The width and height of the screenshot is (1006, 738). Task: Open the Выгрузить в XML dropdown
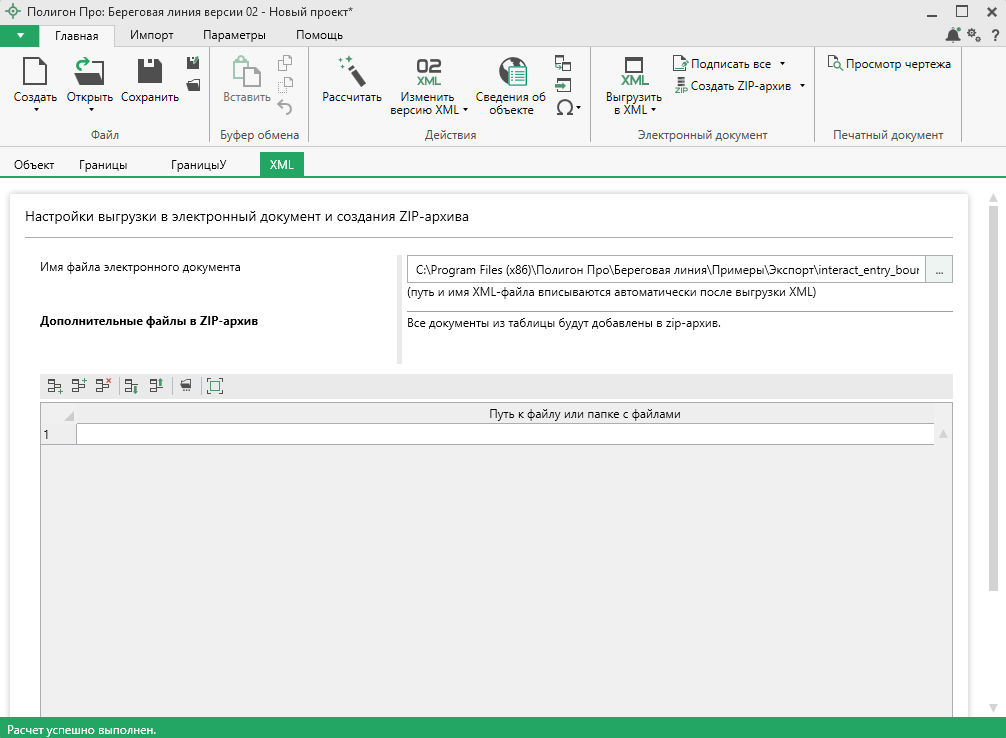tap(653, 110)
